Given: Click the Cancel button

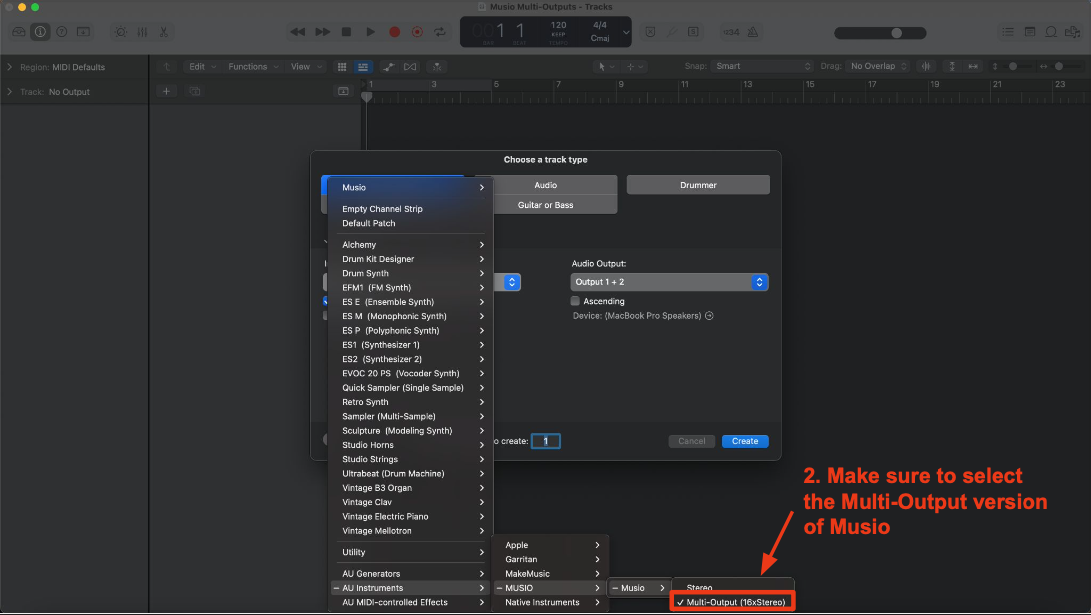Looking at the screenshot, I should tap(692, 441).
